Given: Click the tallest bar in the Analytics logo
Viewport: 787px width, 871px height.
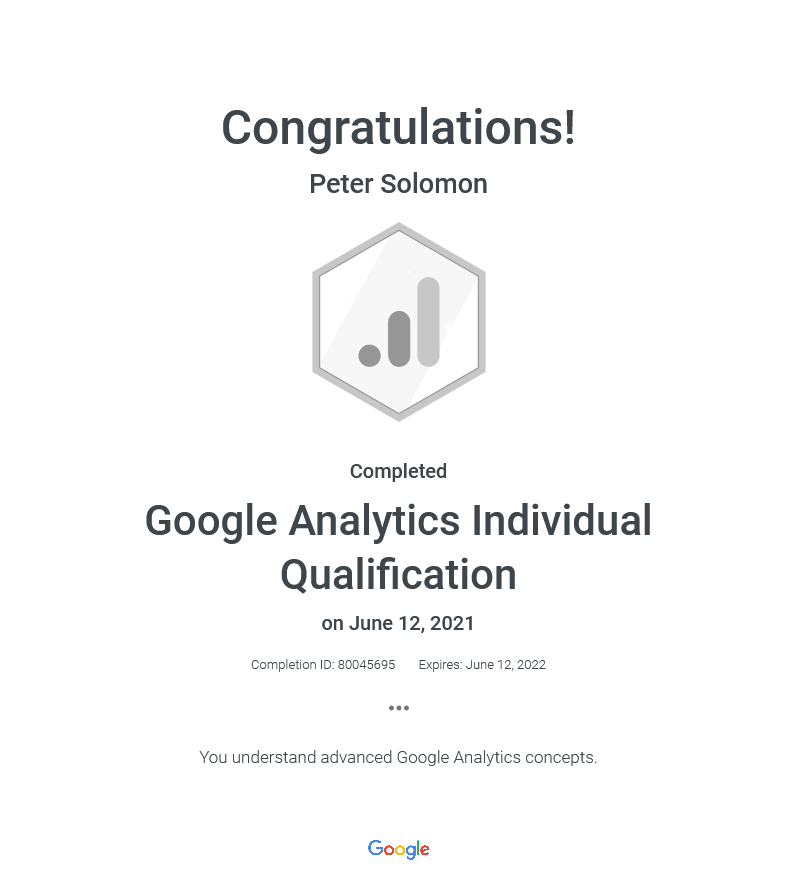Looking at the screenshot, I should 428,322.
